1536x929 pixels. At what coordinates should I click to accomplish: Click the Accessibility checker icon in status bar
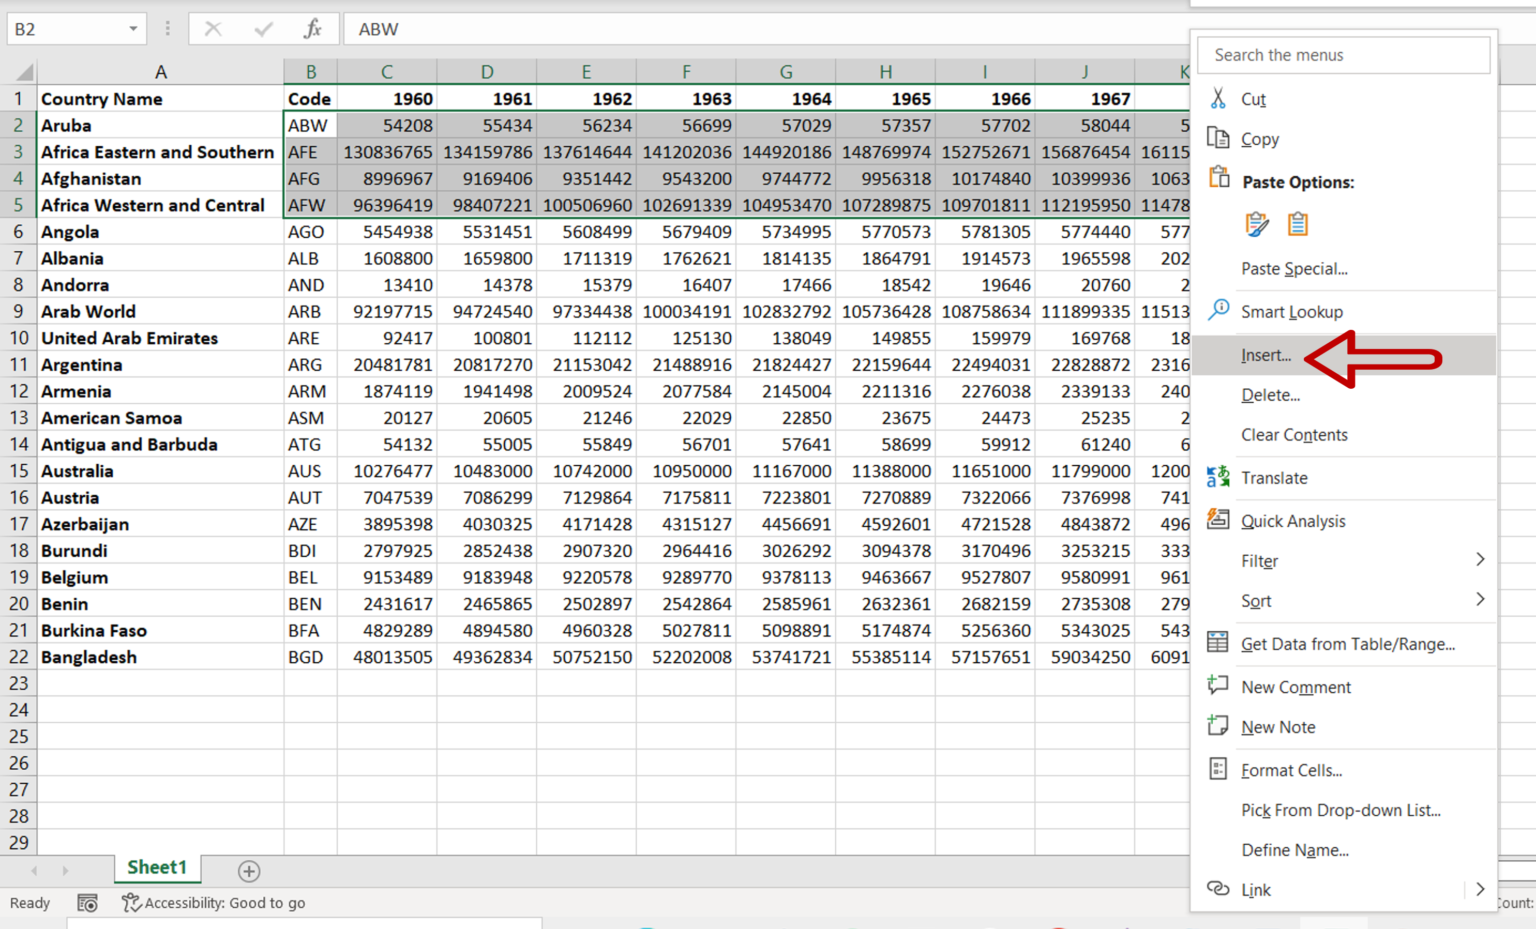(130, 903)
